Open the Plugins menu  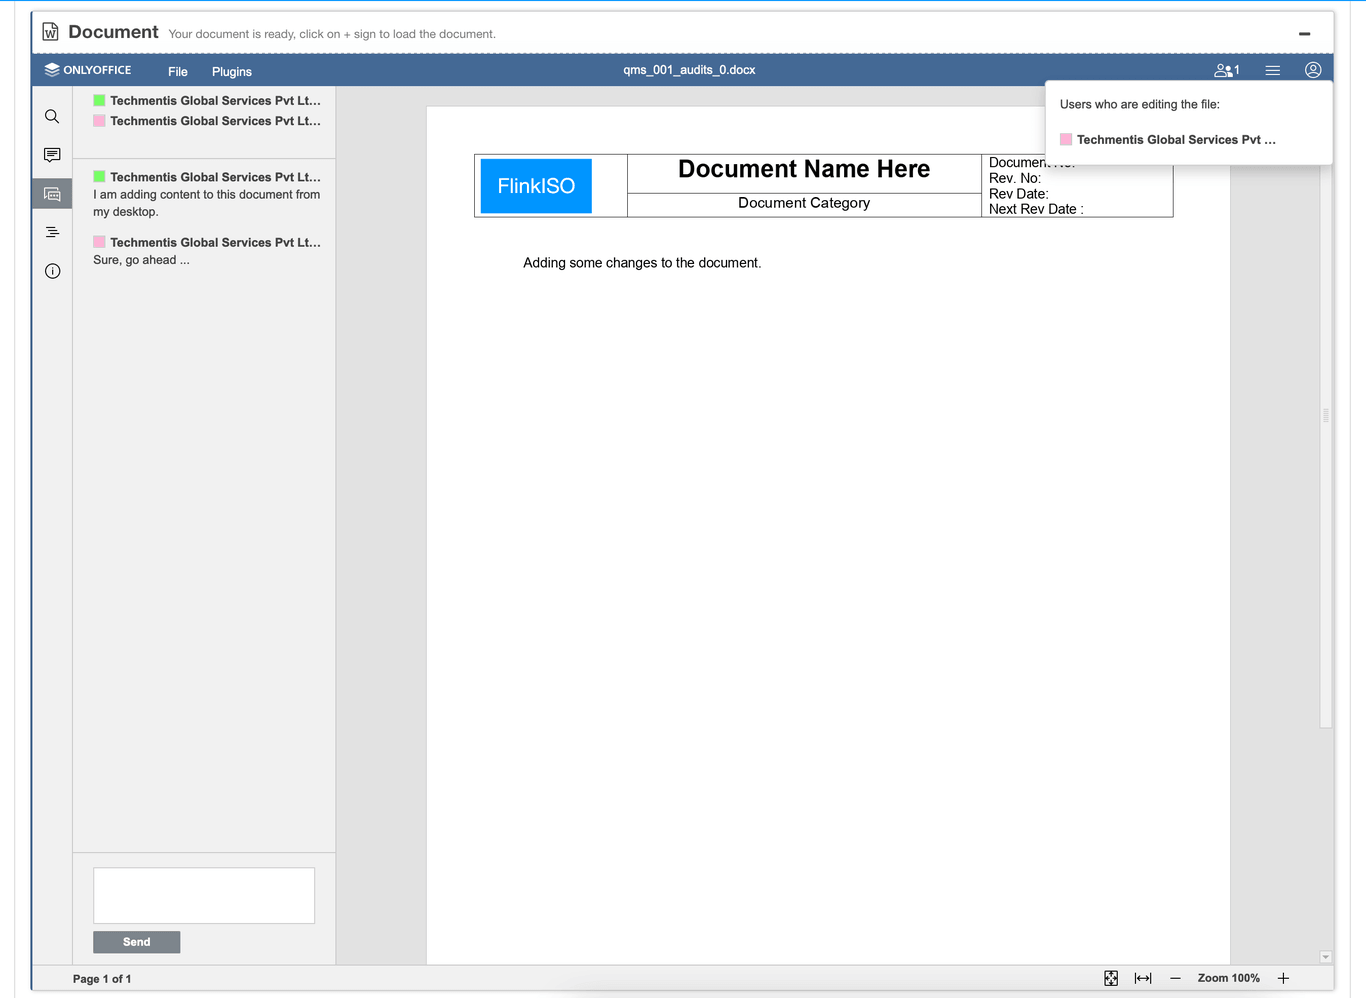pos(232,71)
